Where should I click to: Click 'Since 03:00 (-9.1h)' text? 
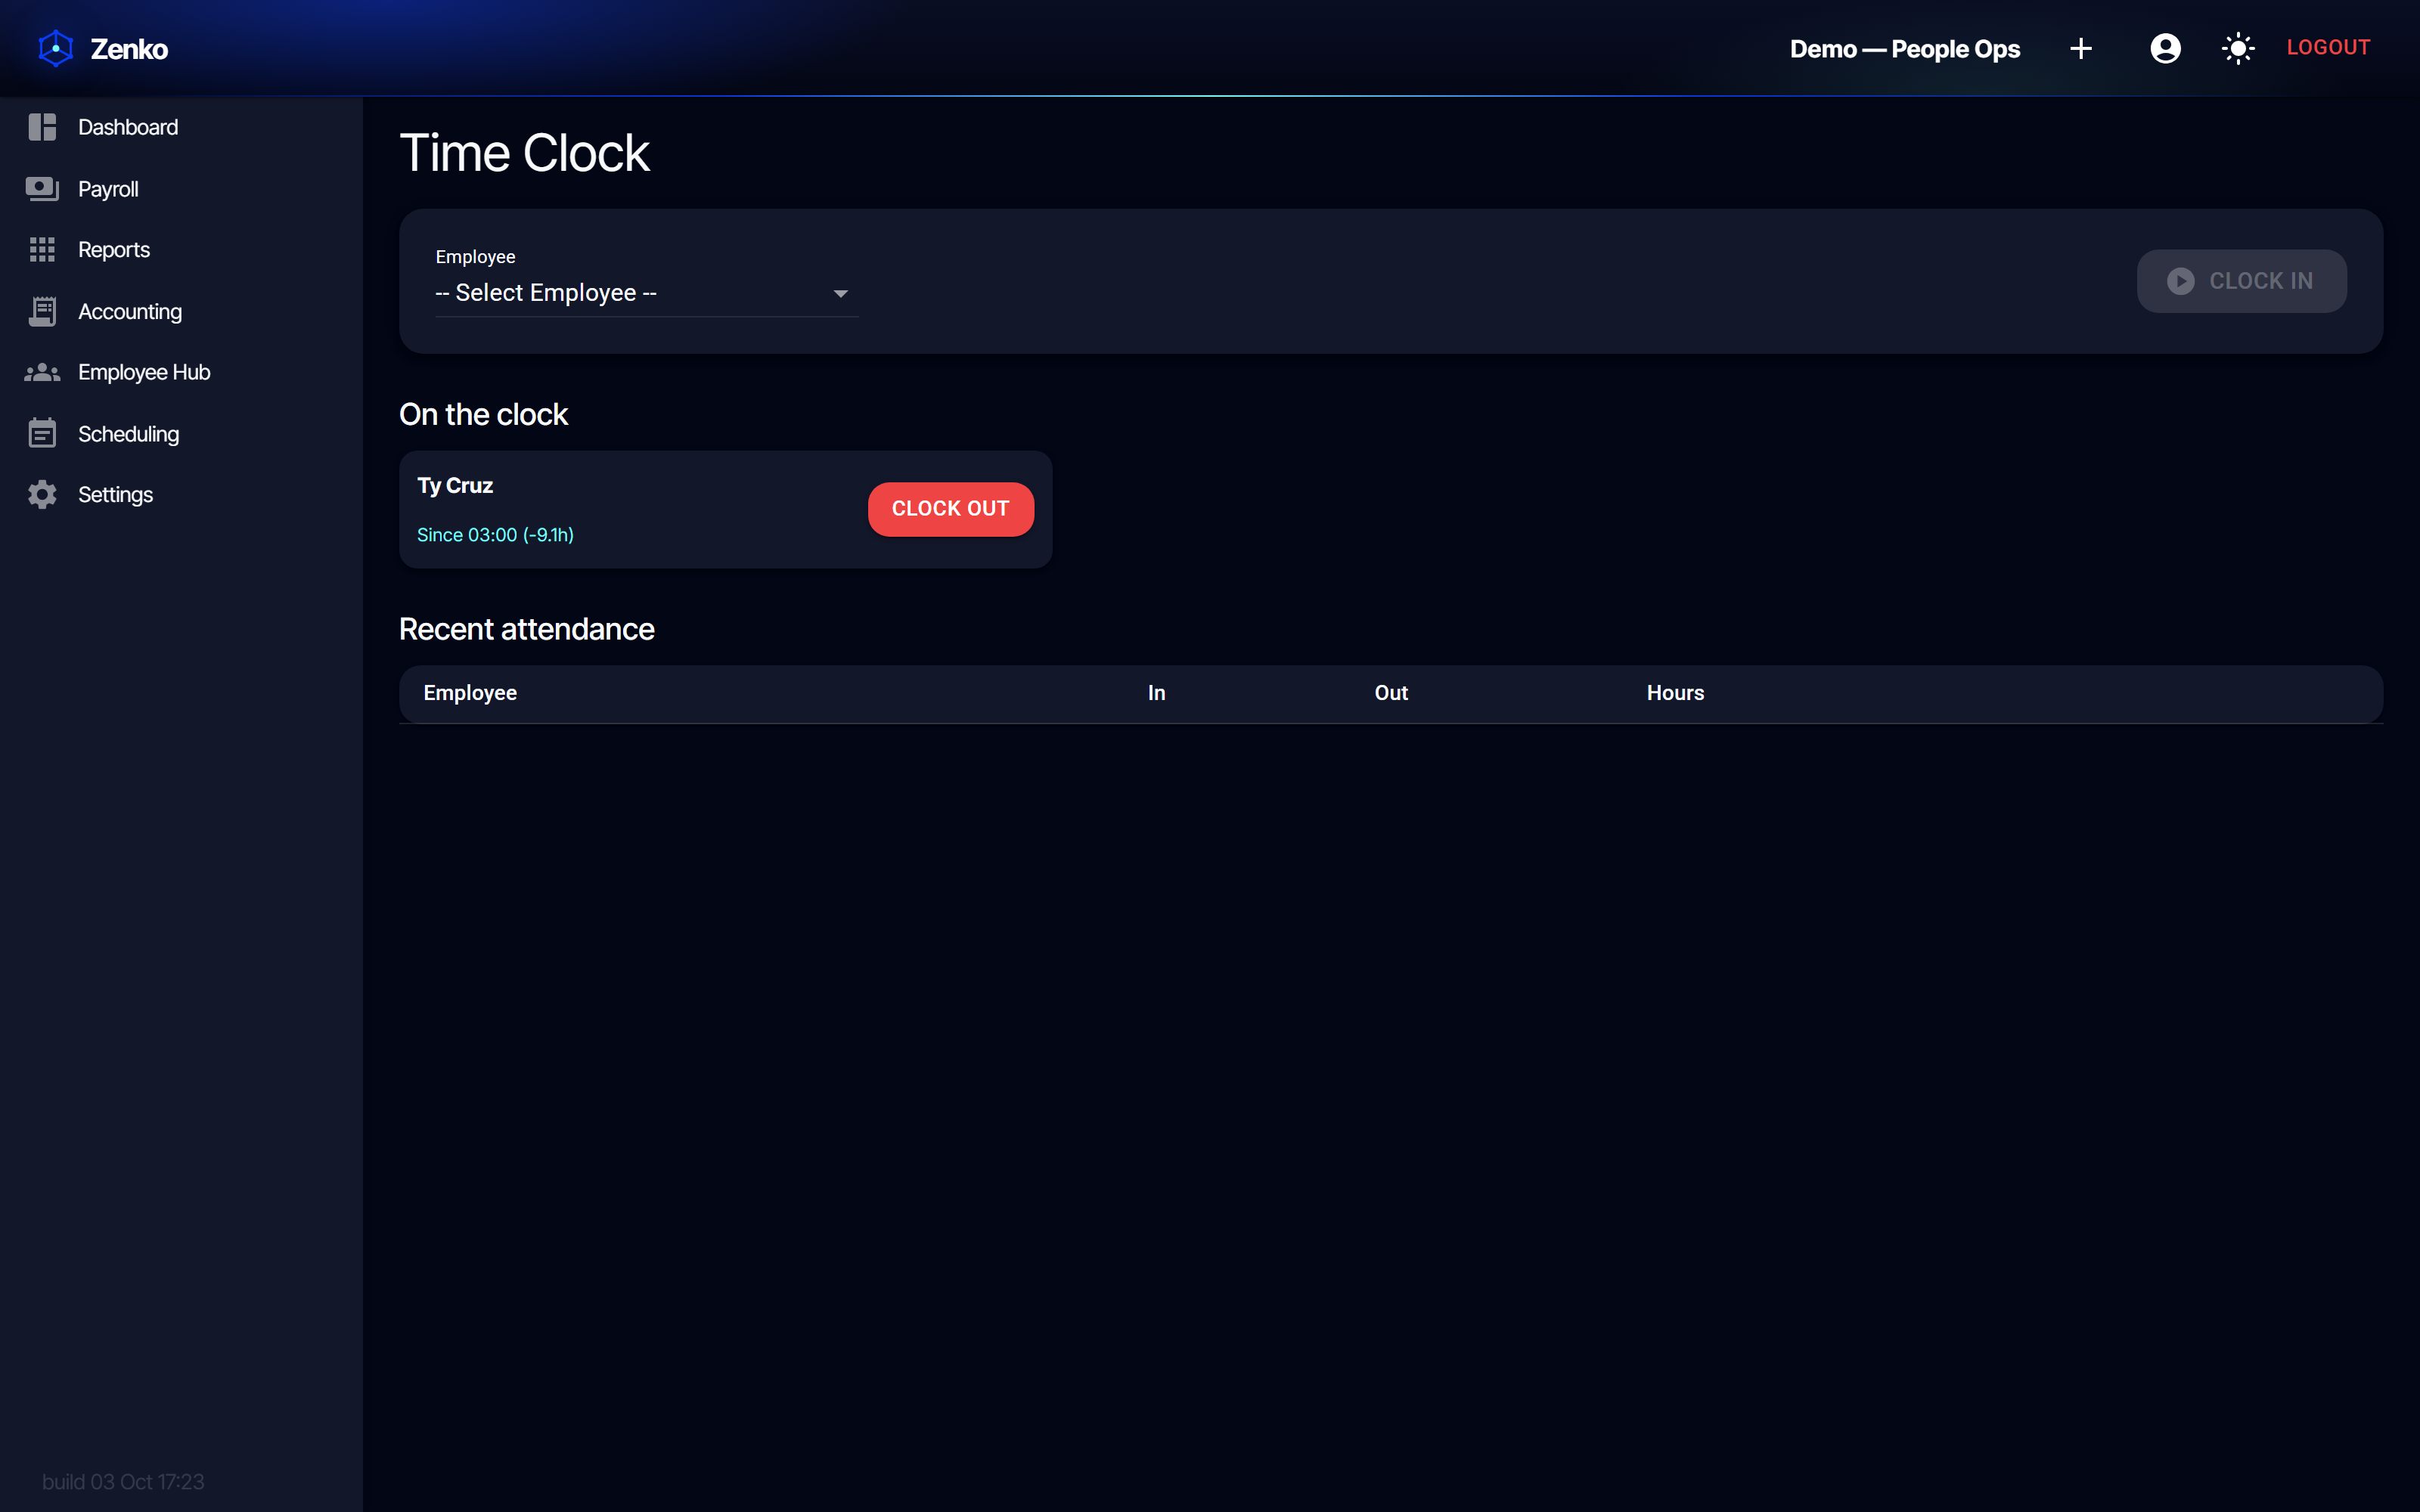coord(495,535)
